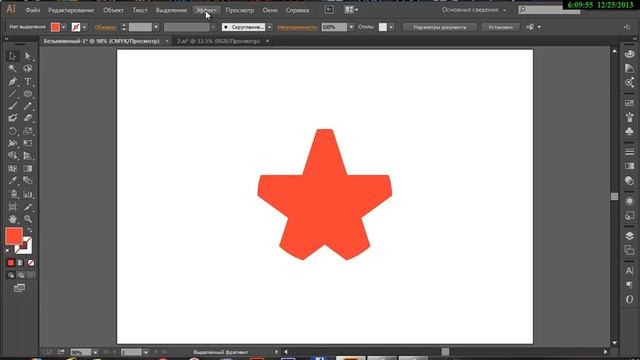Screen dimensions: 640x360
Task: Select the Pen tool
Action: 12,81
